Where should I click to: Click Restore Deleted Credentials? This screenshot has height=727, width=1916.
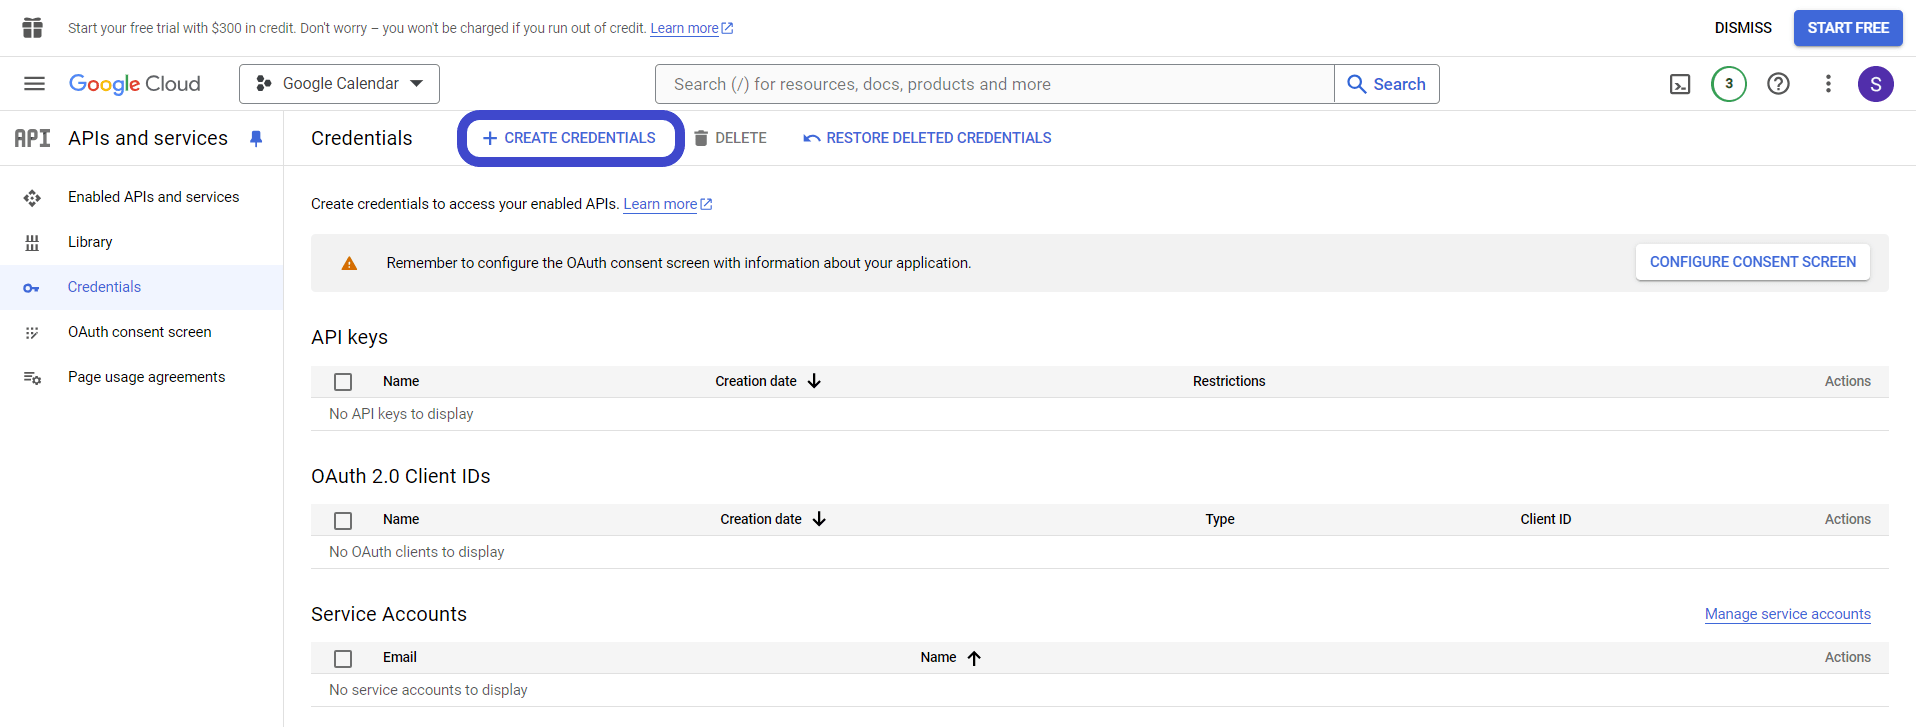pyautogui.click(x=927, y=138)
